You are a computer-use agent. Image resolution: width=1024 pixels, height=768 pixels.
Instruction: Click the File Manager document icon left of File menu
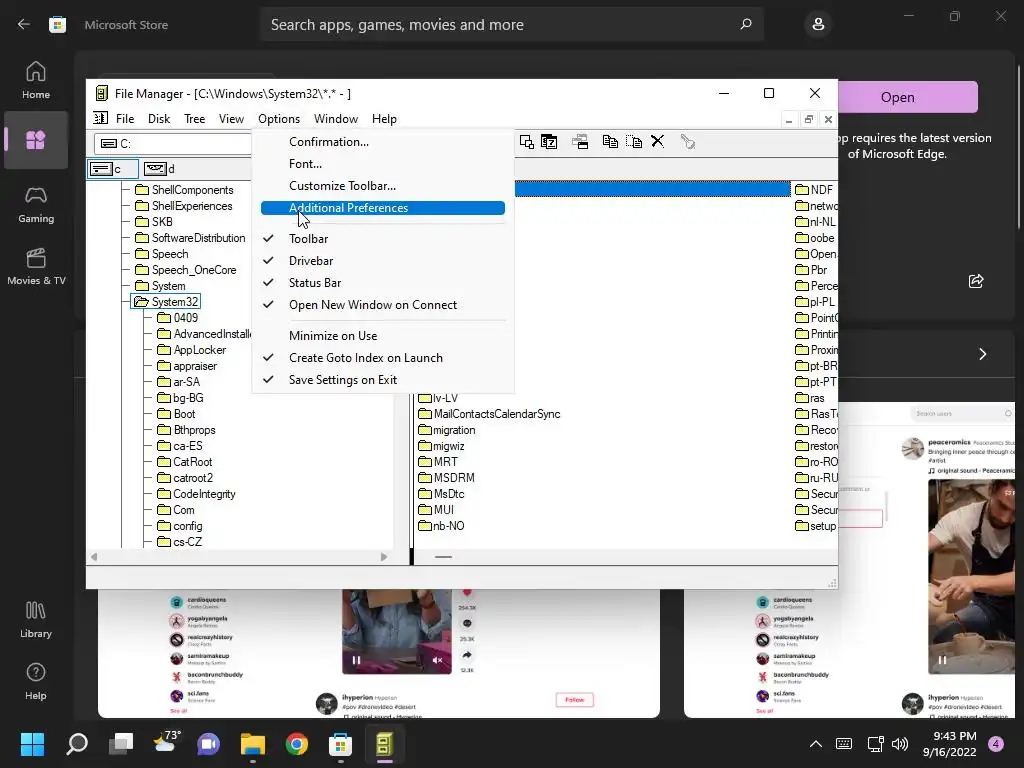click(x=100, y=118)
